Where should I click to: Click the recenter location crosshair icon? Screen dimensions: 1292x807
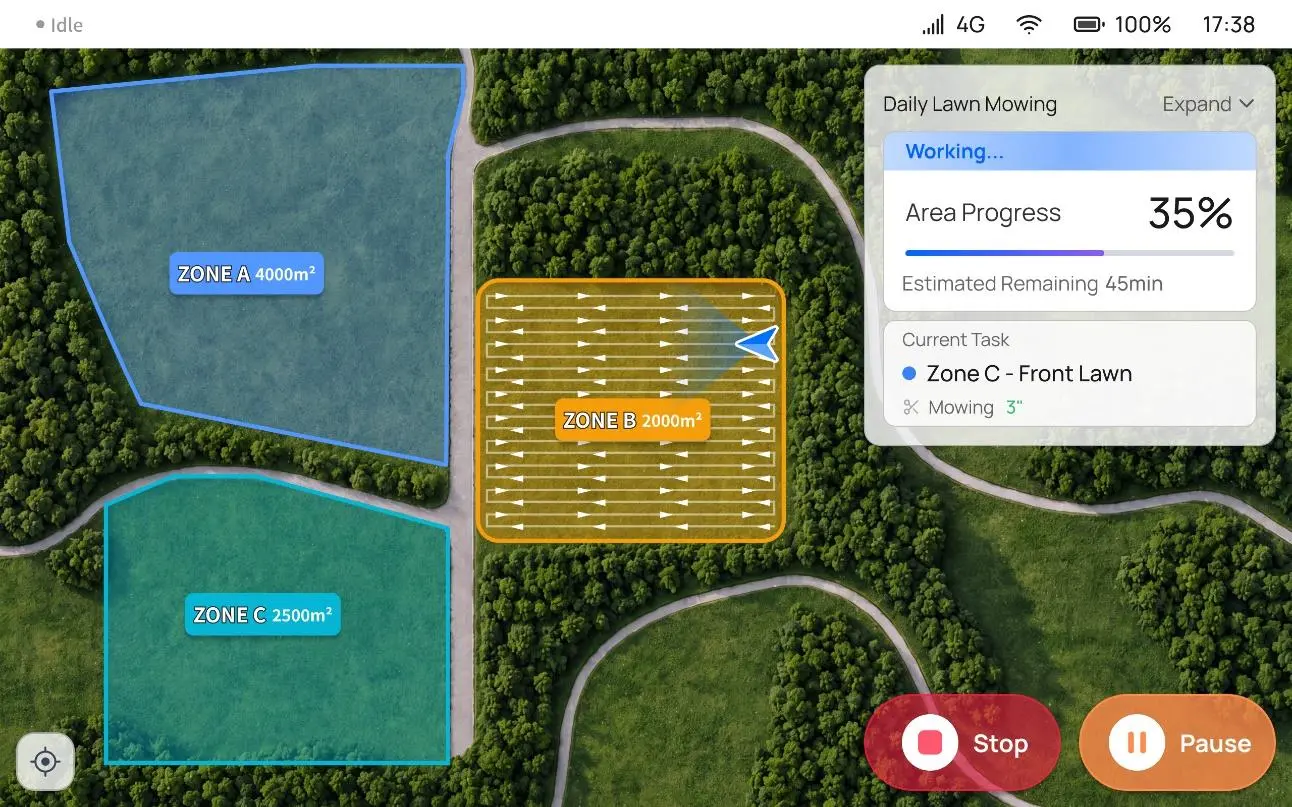point(45,762)
